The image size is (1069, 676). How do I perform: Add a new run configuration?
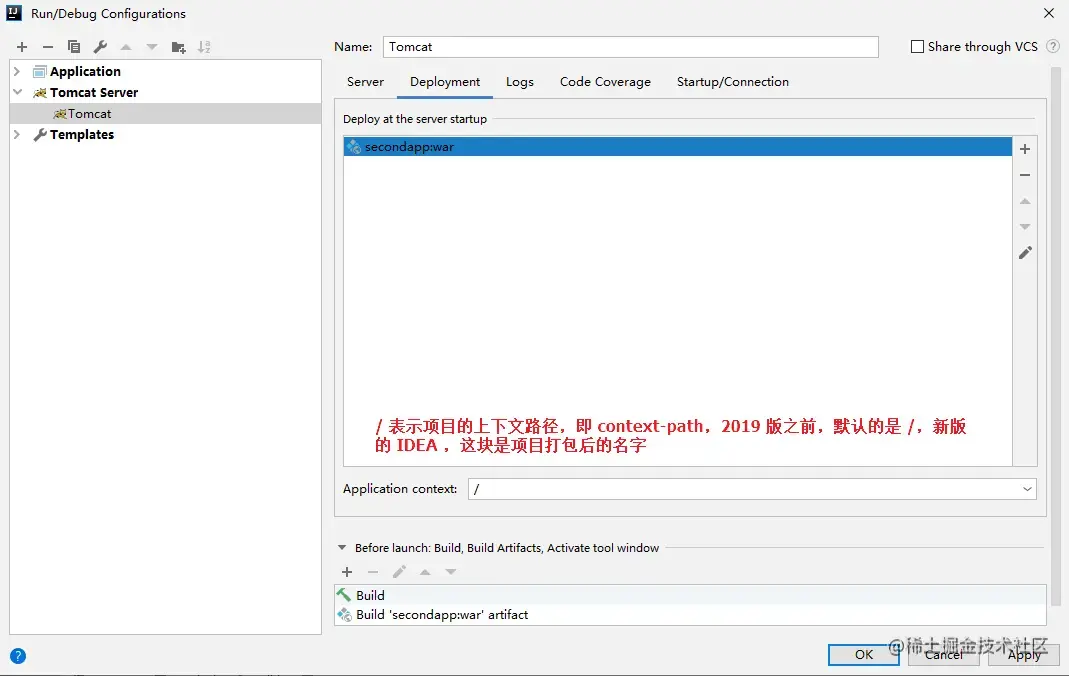(x=22, y=47)
